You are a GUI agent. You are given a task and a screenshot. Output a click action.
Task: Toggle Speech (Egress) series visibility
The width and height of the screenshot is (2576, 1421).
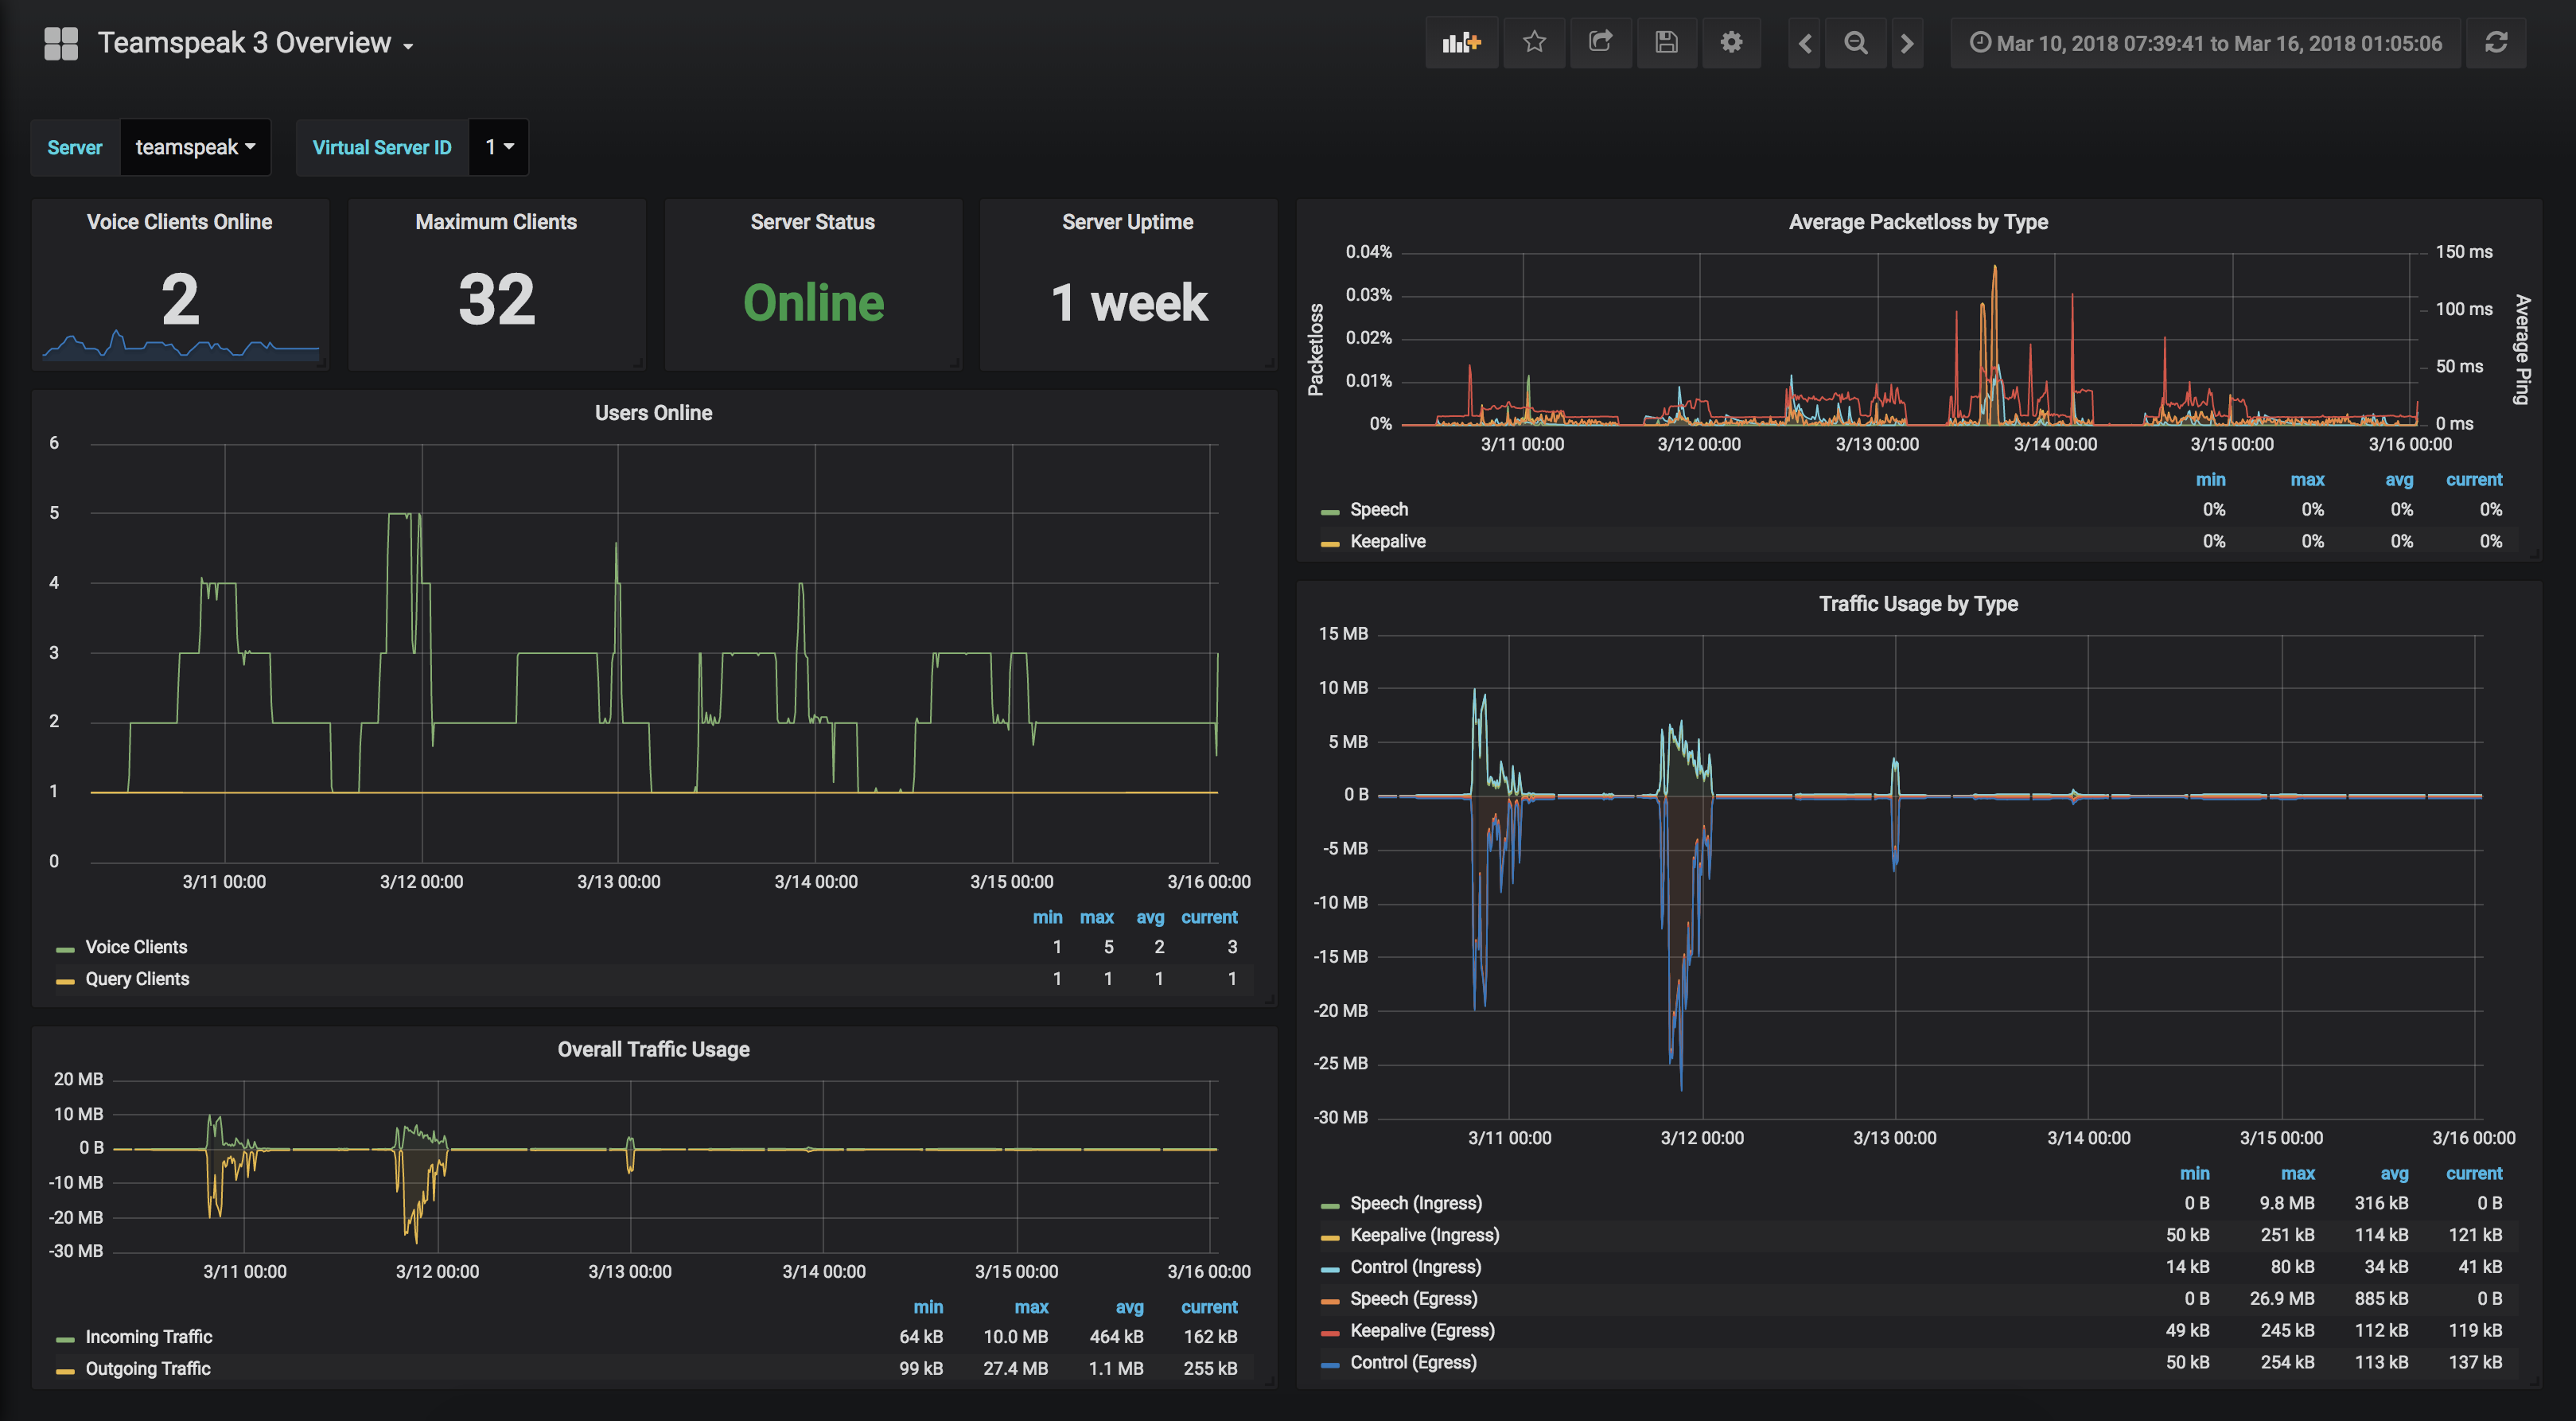coord(1413,1299)
